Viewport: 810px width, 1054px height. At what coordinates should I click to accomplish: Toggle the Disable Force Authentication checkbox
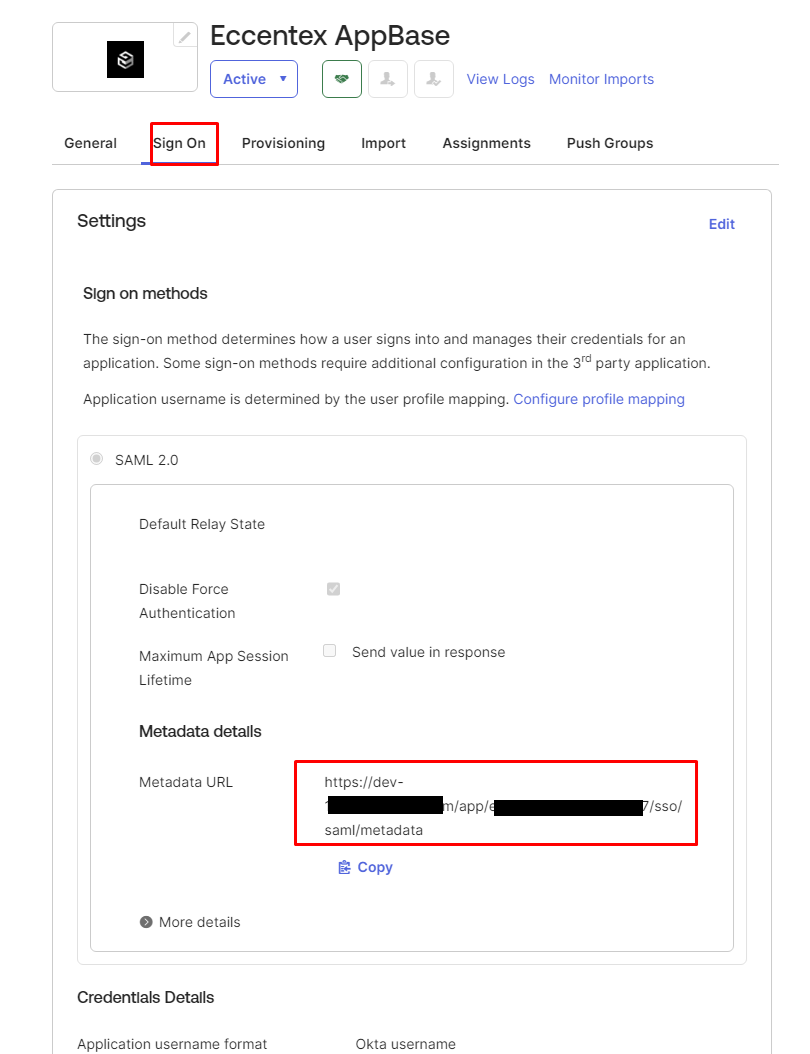click(333, 589)
